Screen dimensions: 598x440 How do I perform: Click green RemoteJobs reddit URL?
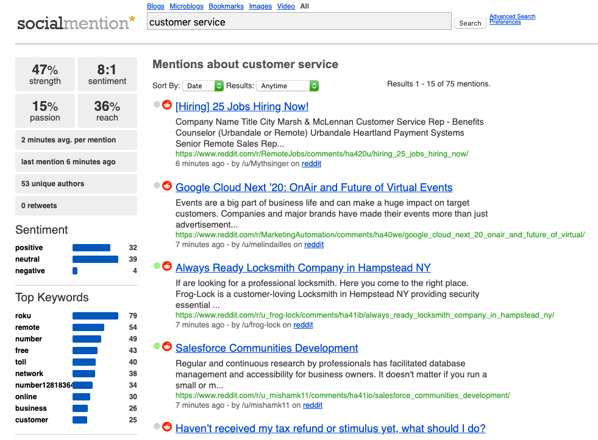[322, 154]
